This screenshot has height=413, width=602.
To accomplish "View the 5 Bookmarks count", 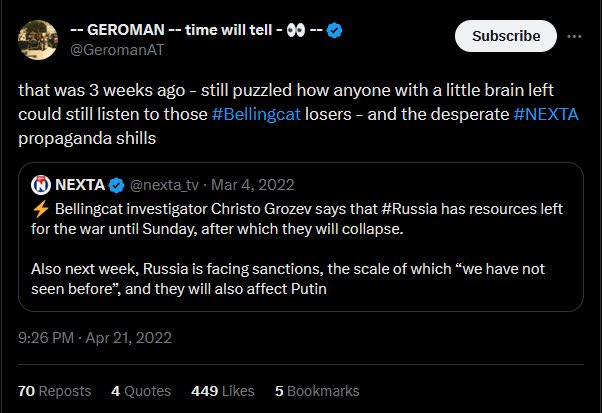I will (x=317, y=391).
